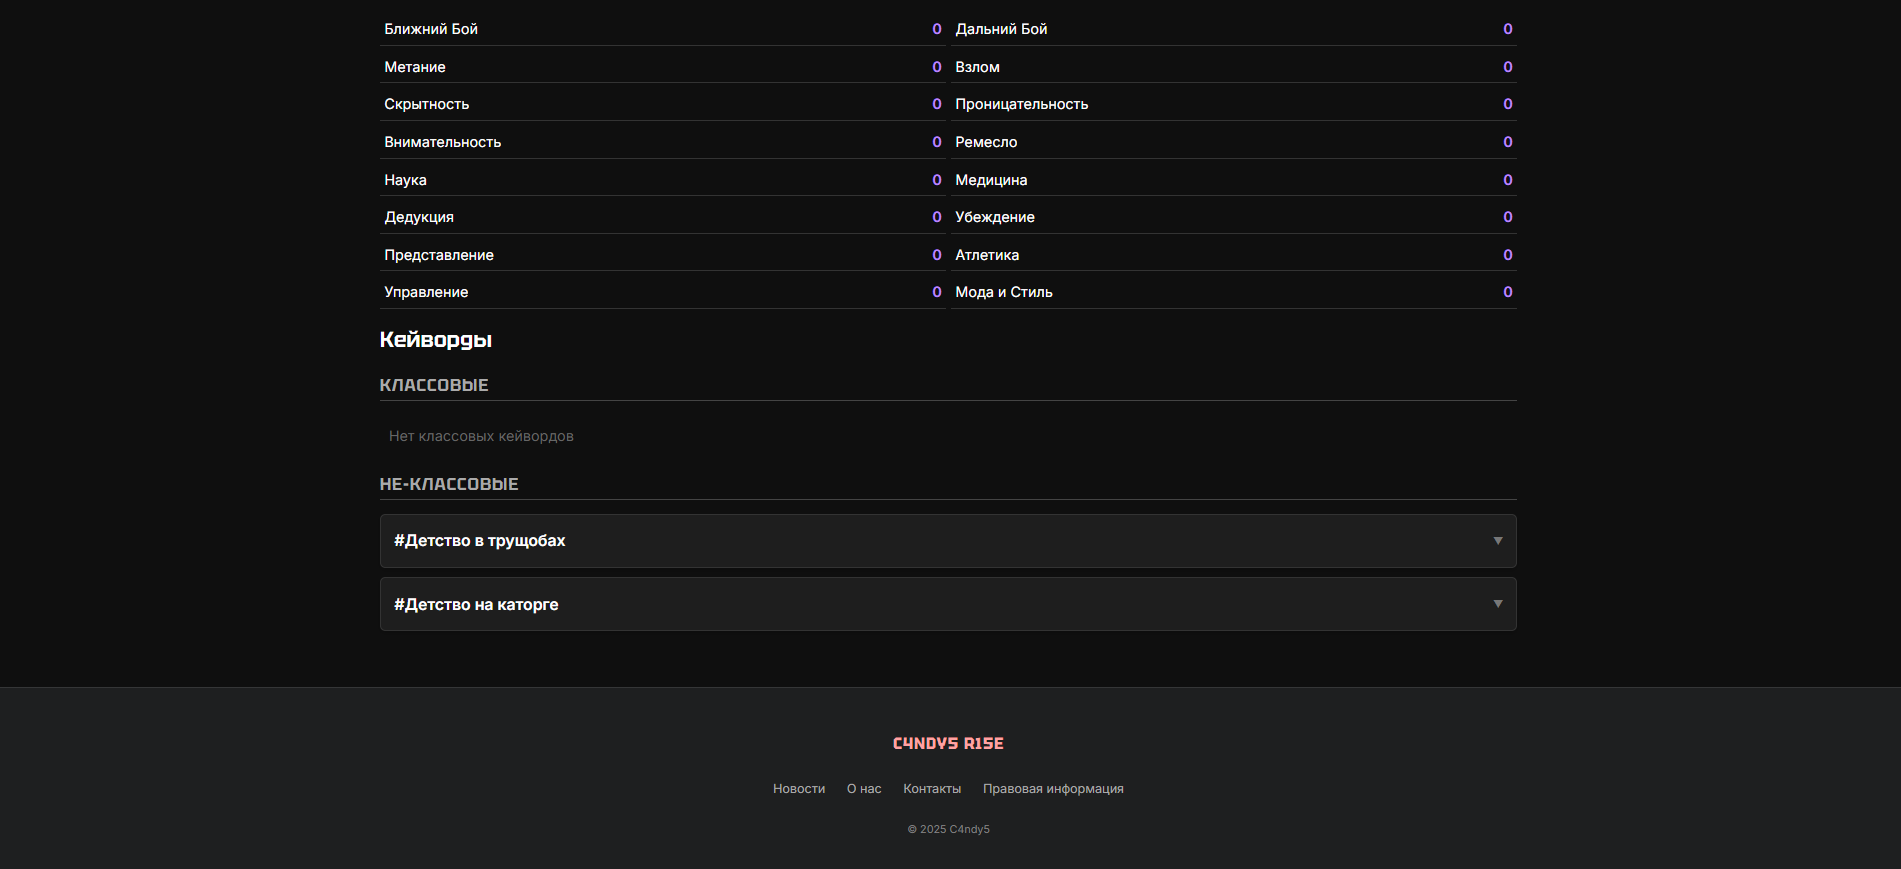Select the Дальний Бой skill row
This screenshot has width=1901, height=869.
(x=1234, y=29)
